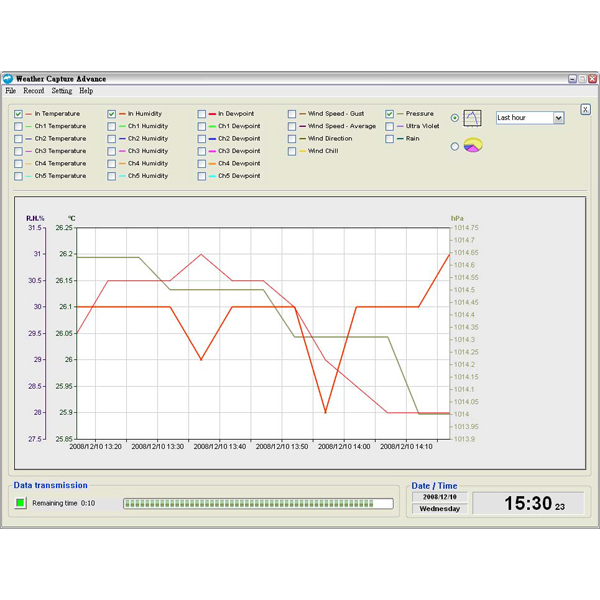Click the In Humidity label text
The height and width of the screenshot is (600, 600).
[x=145, y=114]
